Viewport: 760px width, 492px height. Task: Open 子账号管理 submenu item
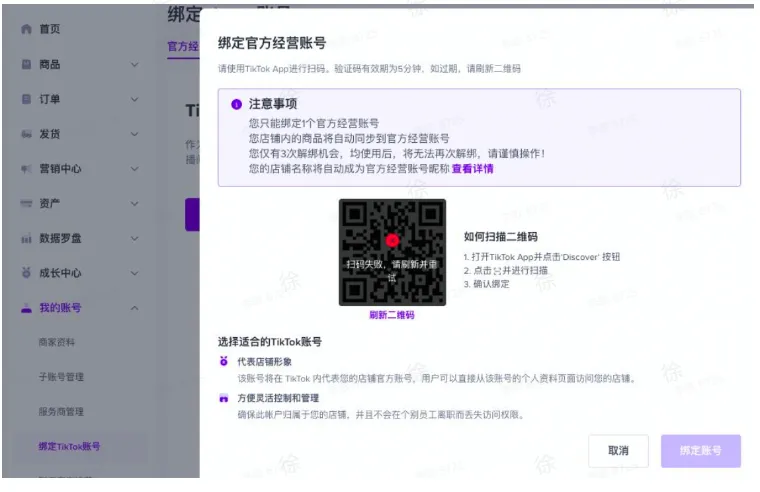coord(61,377)
